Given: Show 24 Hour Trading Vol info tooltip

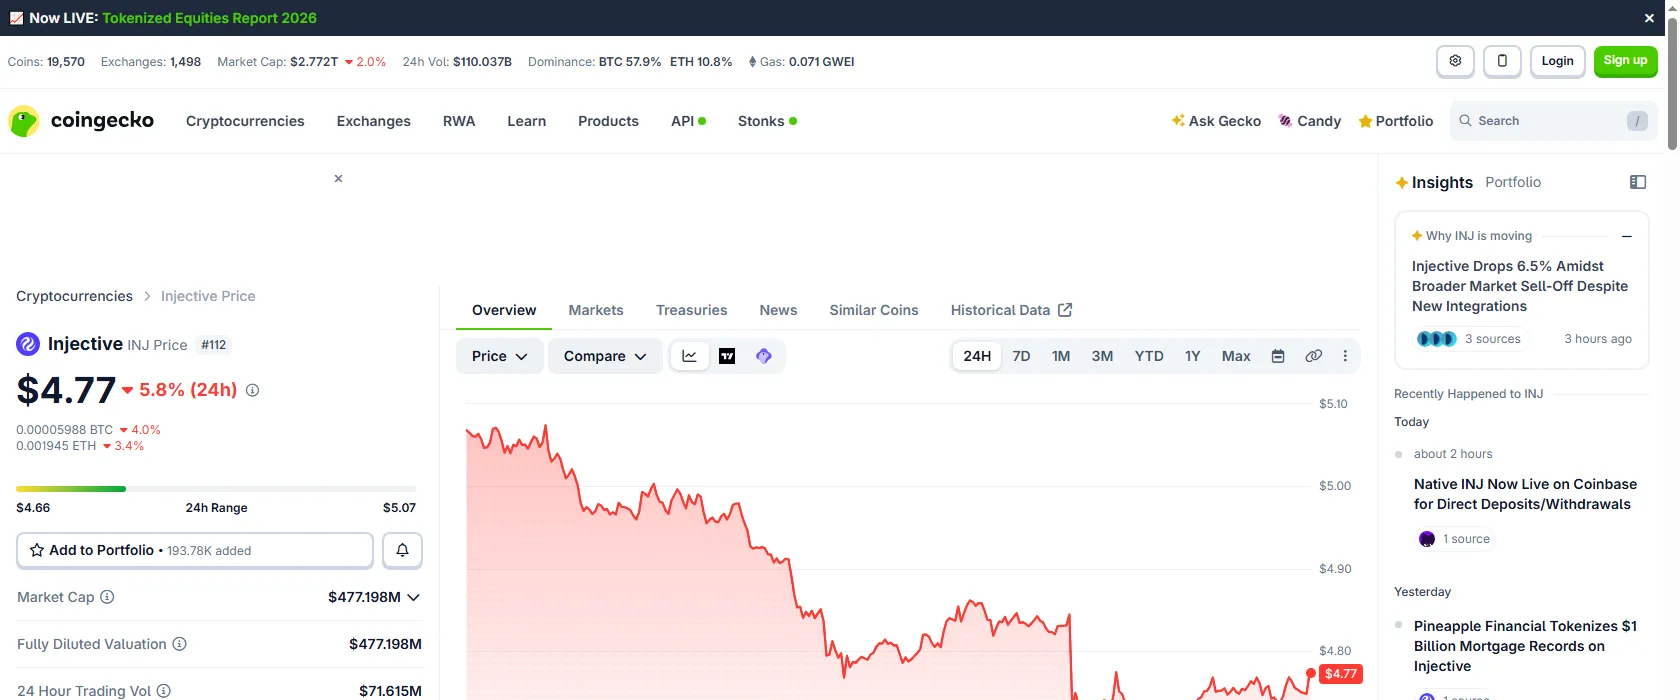Looking at the screenshot, I should [163, 691].
